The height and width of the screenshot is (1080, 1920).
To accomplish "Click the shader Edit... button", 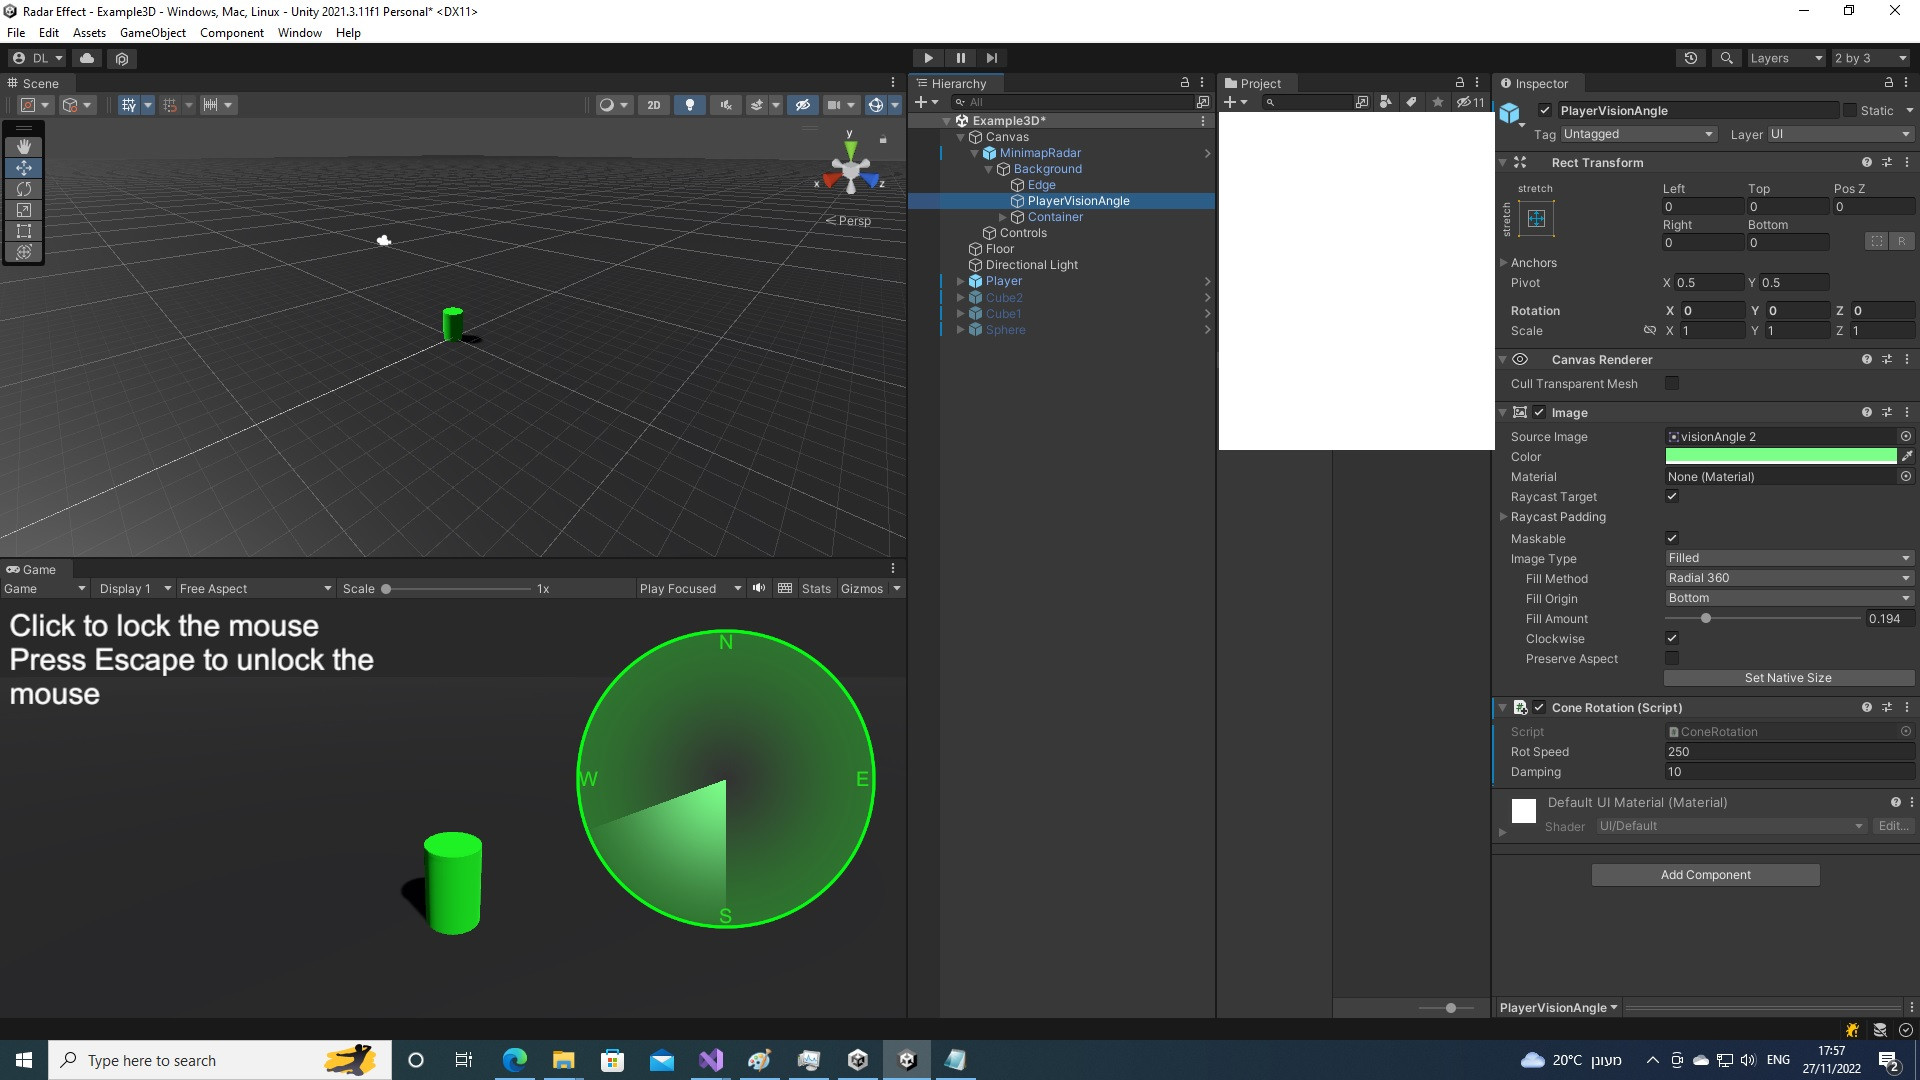I will click(1893, 826).
